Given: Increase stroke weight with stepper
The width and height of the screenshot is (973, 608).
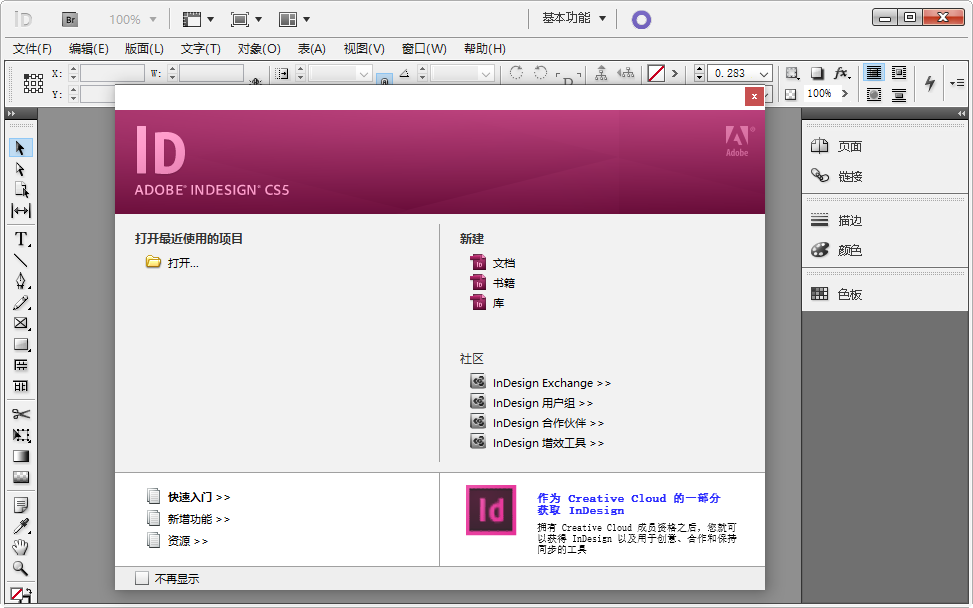Looking at the screenshot, I should [699, 69].
